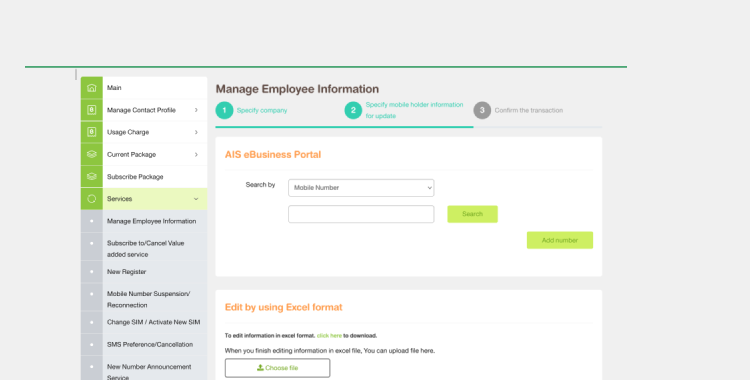The image size is (750, 380).
Task: Click the Usage Charge icon
Action: (x=92, y=132)
